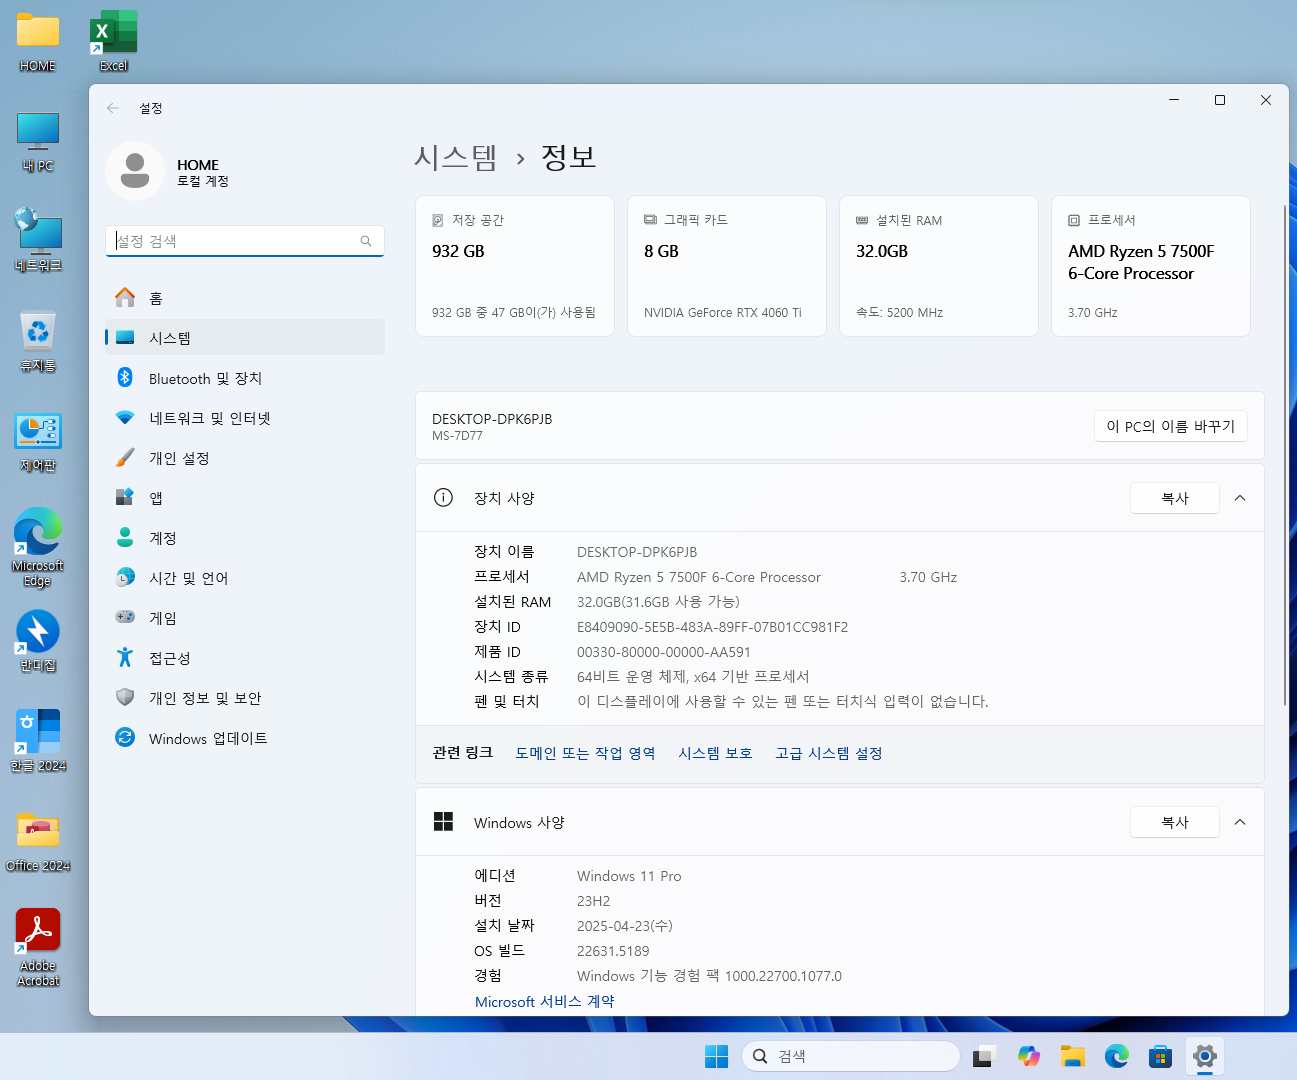
Task: Click the version value 23H2
Action: (593, 901)
